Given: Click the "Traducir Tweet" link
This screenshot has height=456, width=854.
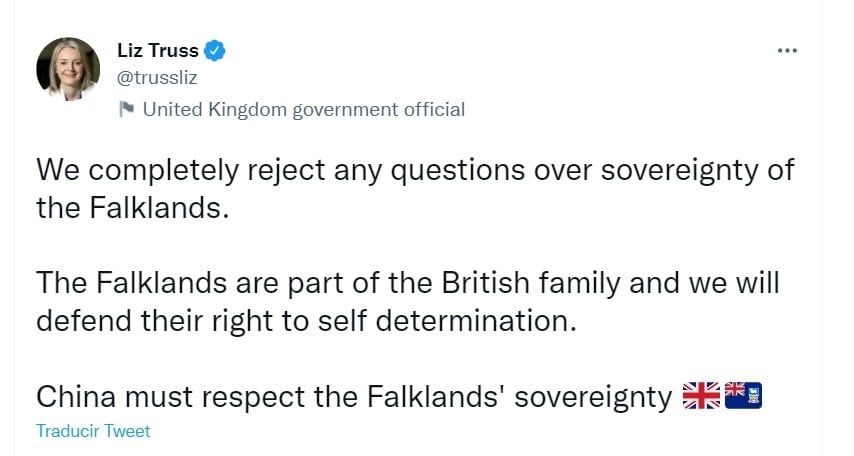Looking at the screenshot, I should pyautogui.click(x=93, y=431).
